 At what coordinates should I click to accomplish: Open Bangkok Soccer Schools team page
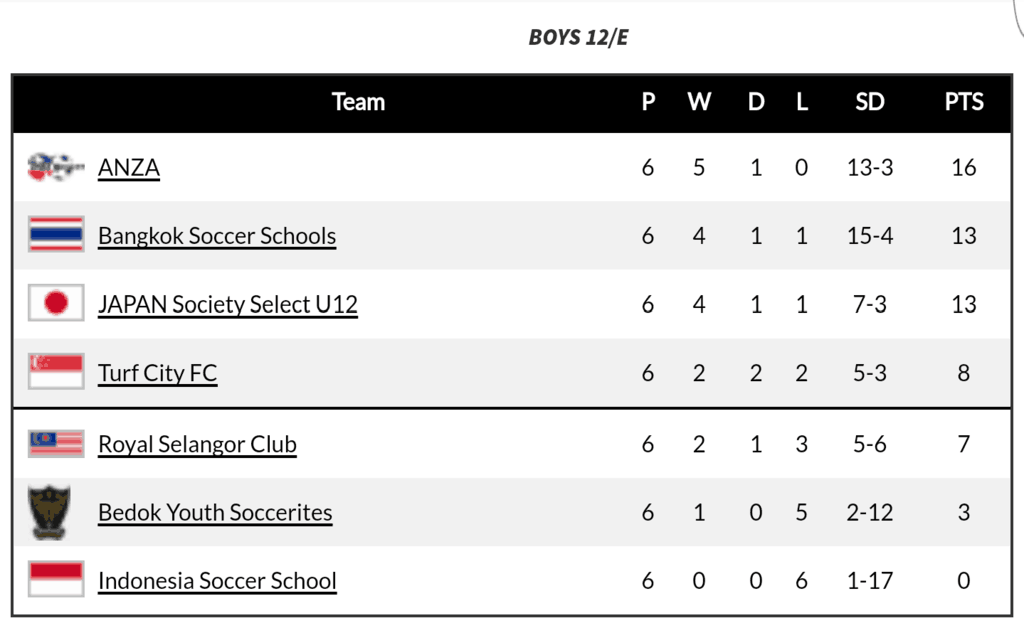click(217, 236)
